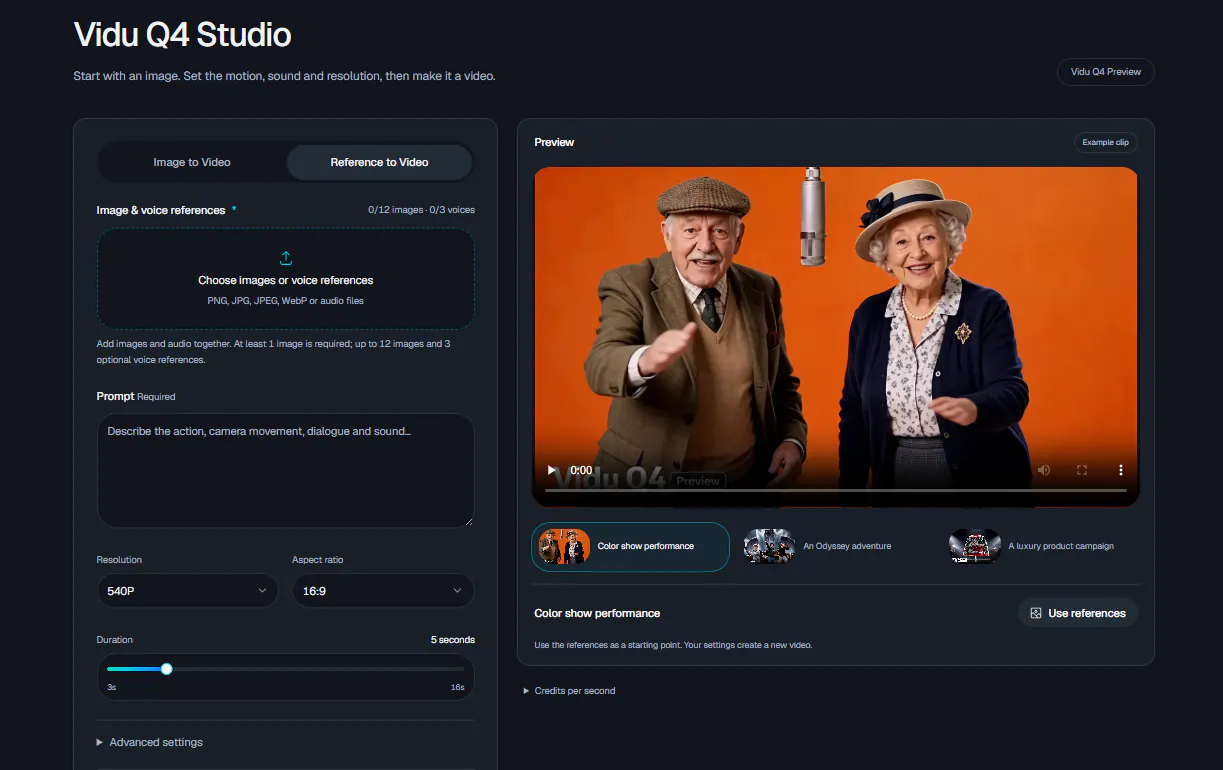Click the 5 seconds duration value
This screenshot has height=770, width=1223.
(x=453, y=640)
